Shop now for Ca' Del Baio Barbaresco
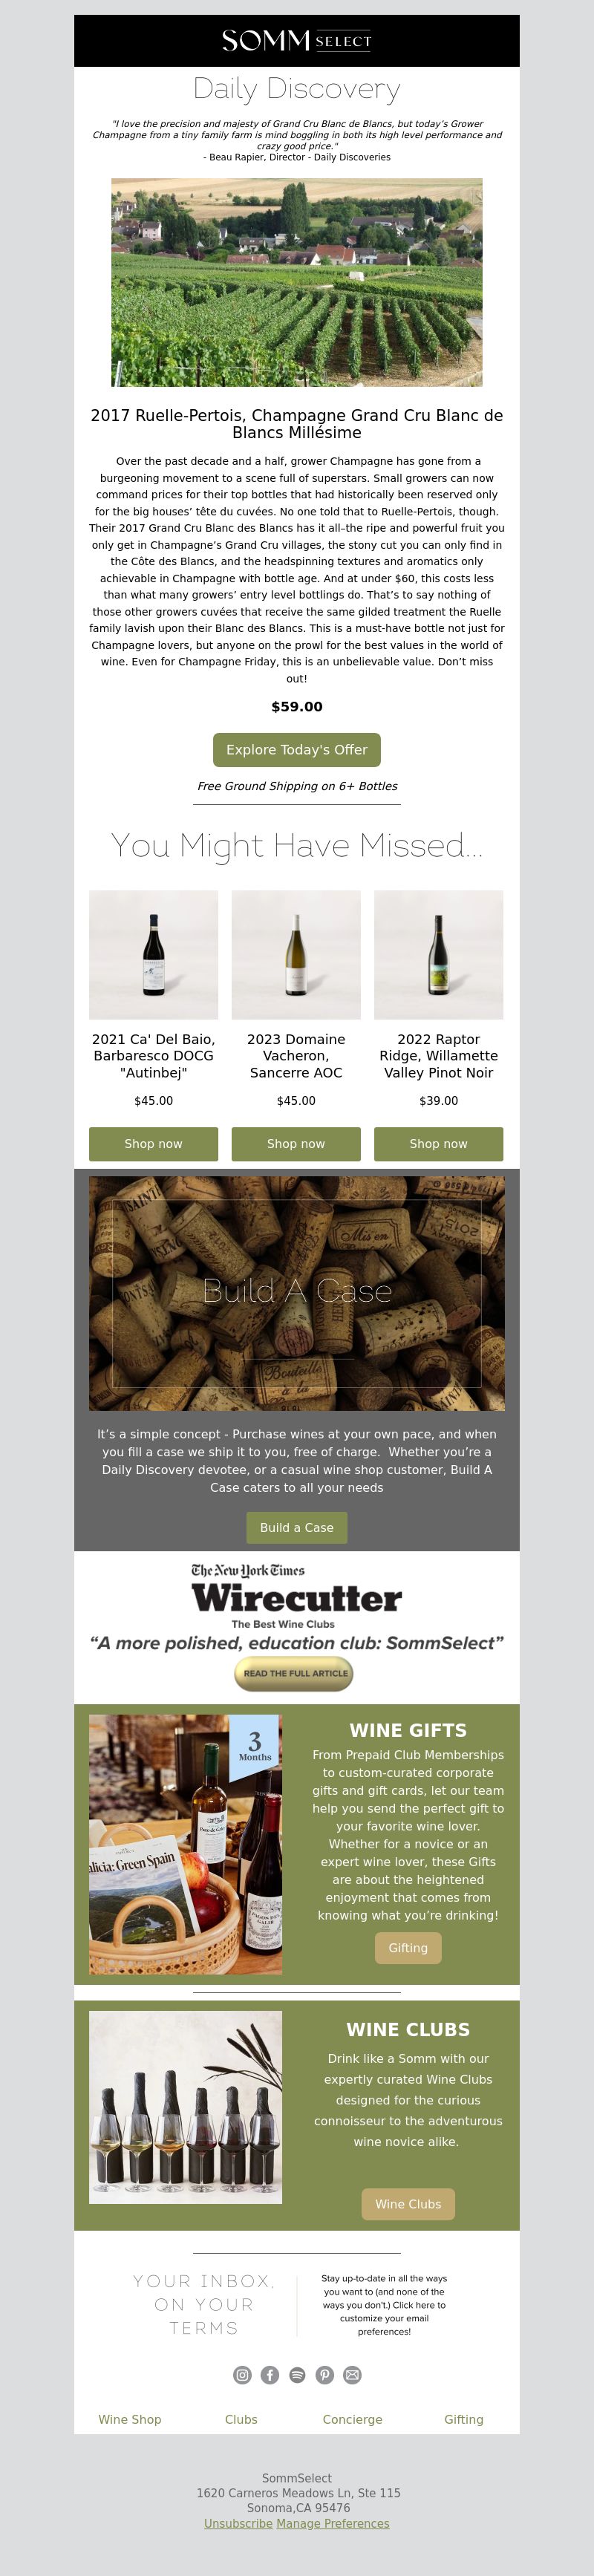Viewport: 594px width, 2576px height. tap(153, 1144)
